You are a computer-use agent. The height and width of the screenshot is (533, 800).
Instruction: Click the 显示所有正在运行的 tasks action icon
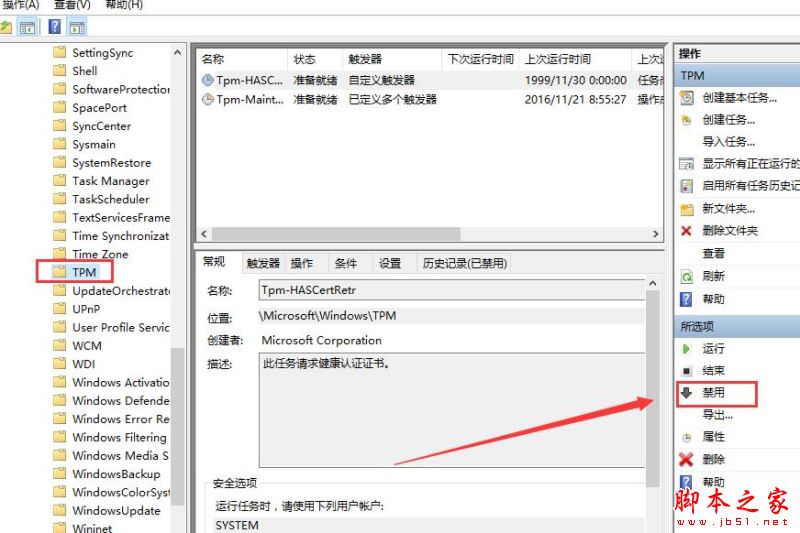[687, 164]
